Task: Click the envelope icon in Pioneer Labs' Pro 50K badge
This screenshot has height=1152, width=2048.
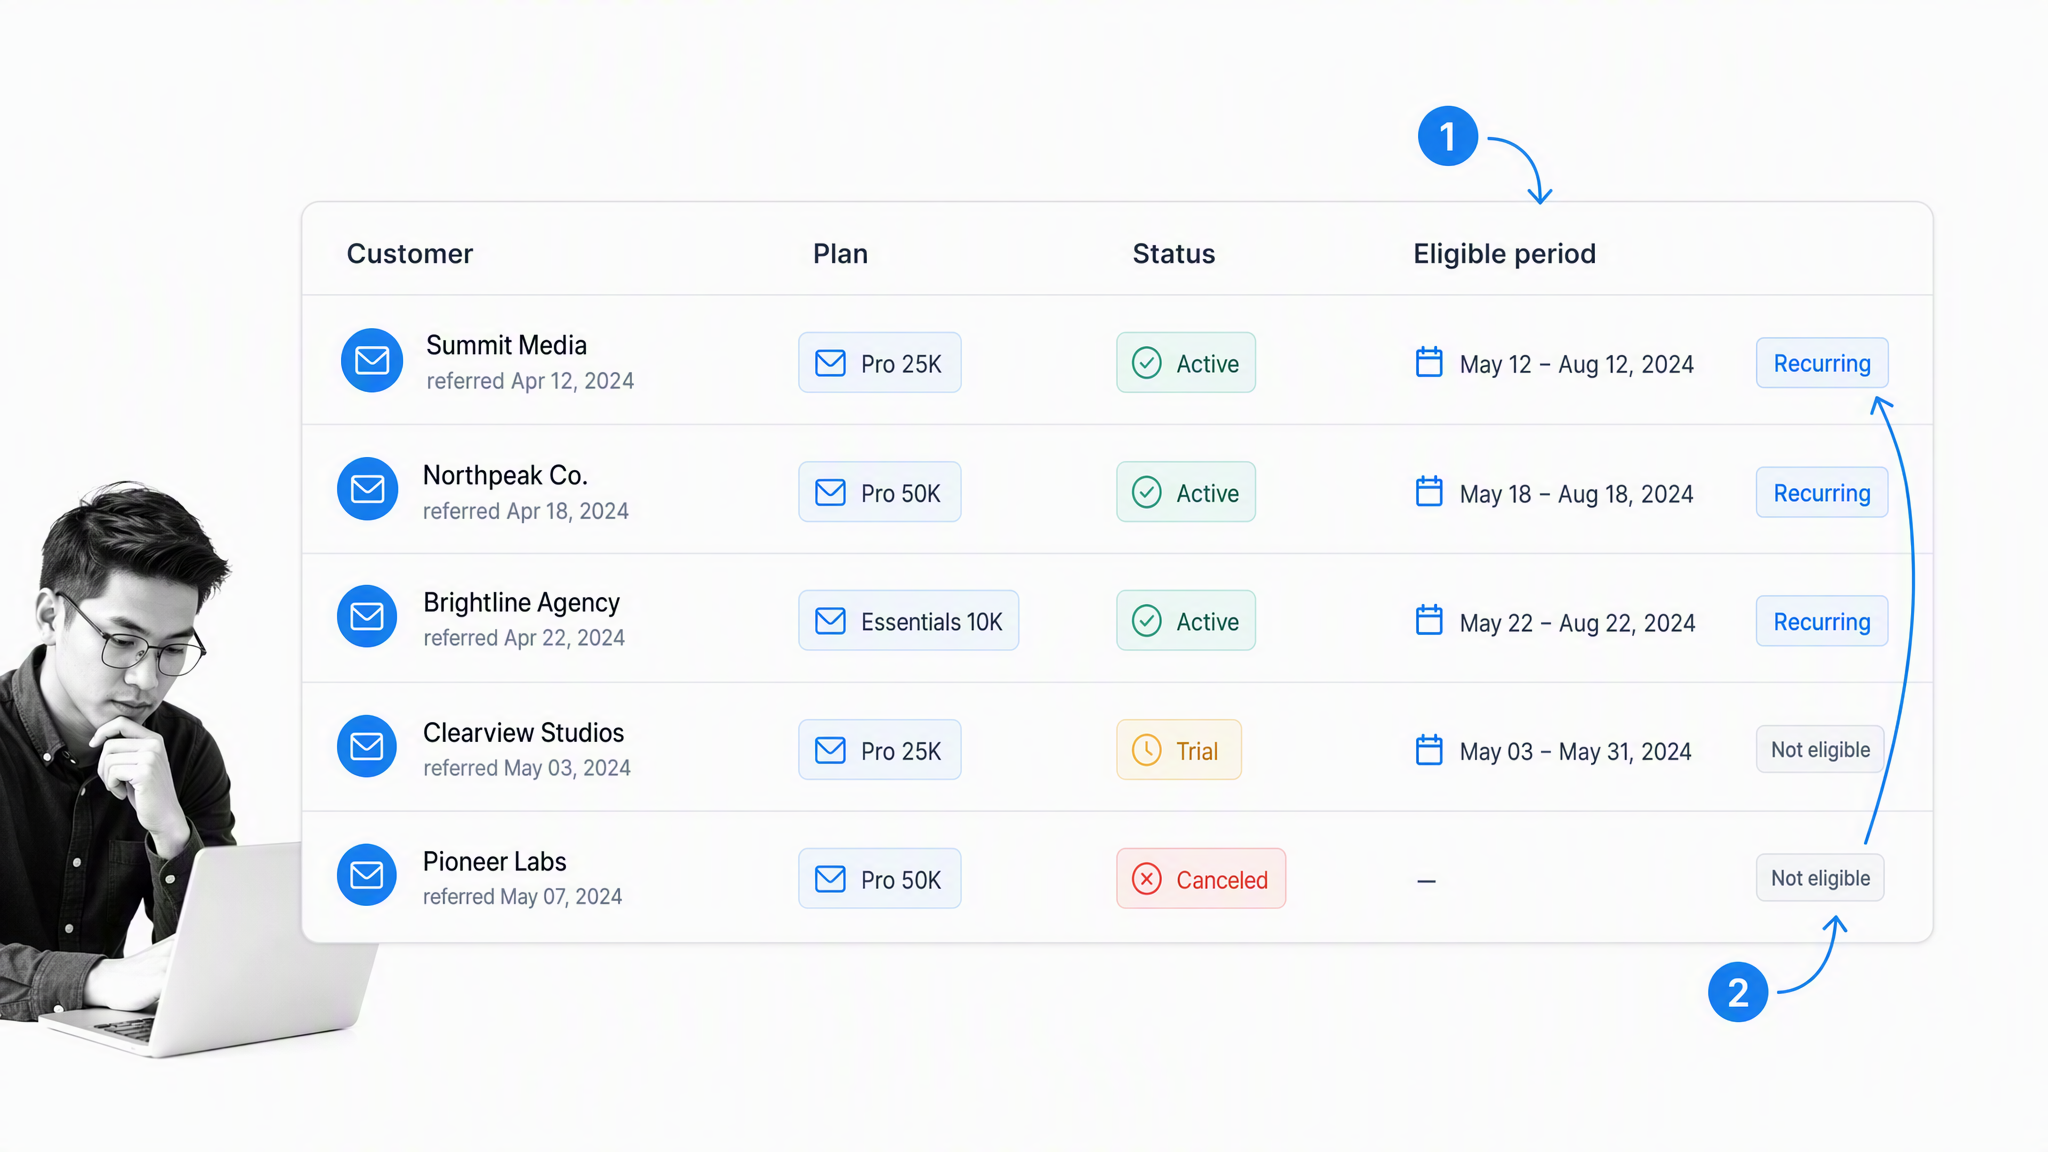Action: [830, 878]
